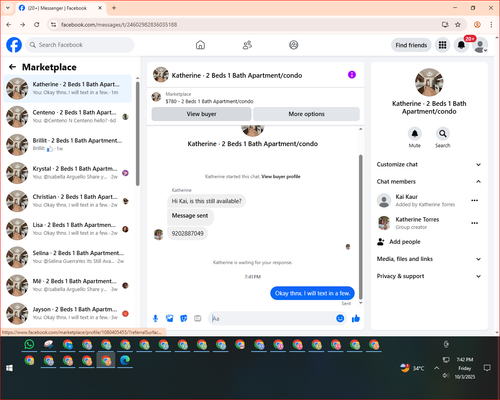This screenshot has width=500, height=400.
Task: Expand Media, files and links section
Action: 429,259
